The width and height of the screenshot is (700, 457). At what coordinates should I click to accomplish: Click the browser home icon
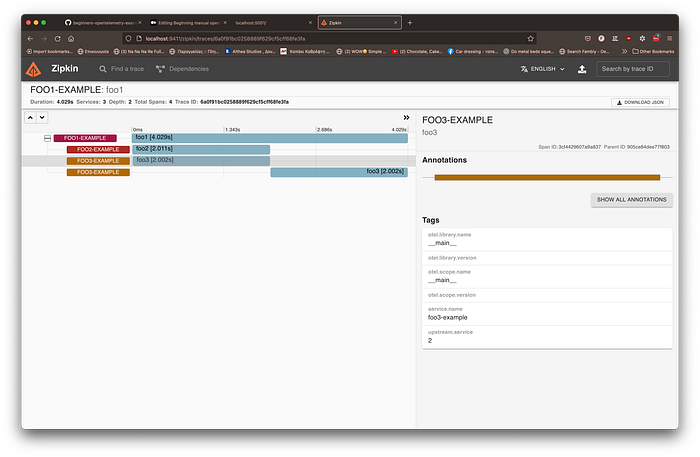point(71,39)
